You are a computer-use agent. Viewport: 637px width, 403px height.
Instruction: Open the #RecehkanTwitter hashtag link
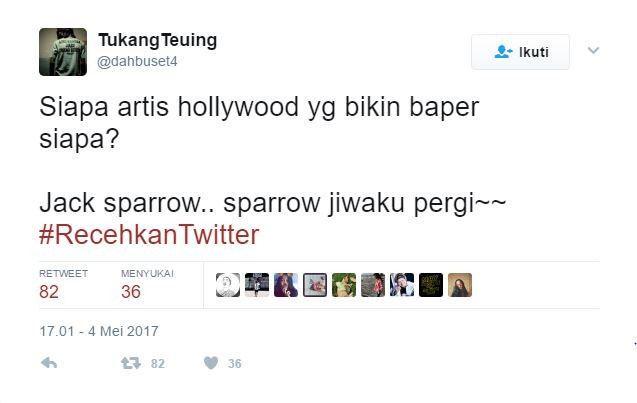click(149, 235)
